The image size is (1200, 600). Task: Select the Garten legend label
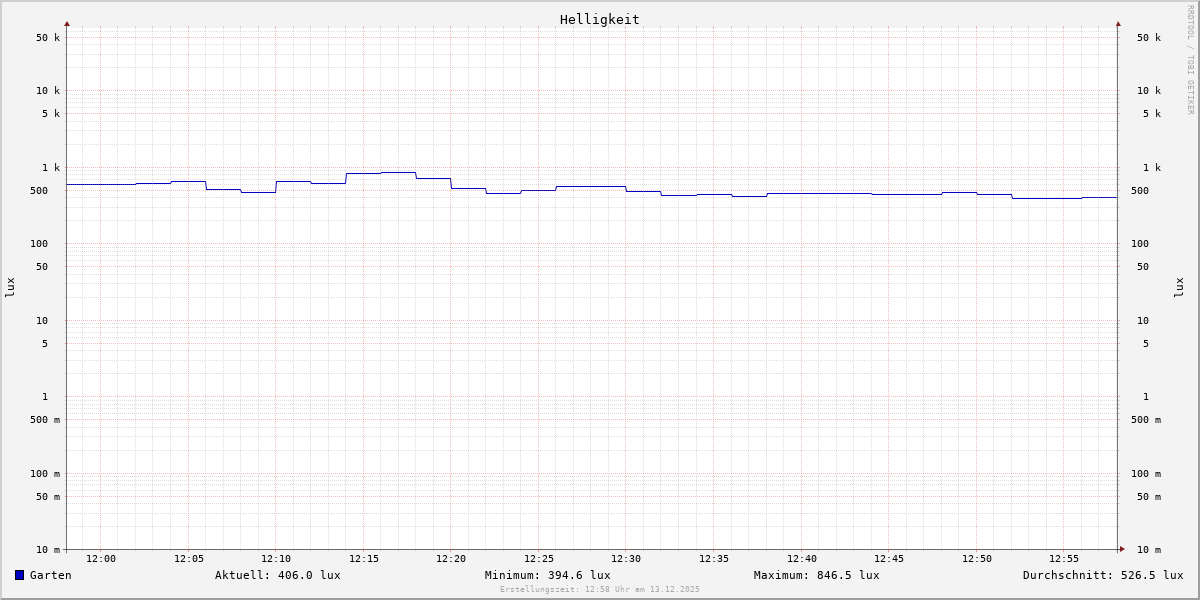tap(50, 575)
